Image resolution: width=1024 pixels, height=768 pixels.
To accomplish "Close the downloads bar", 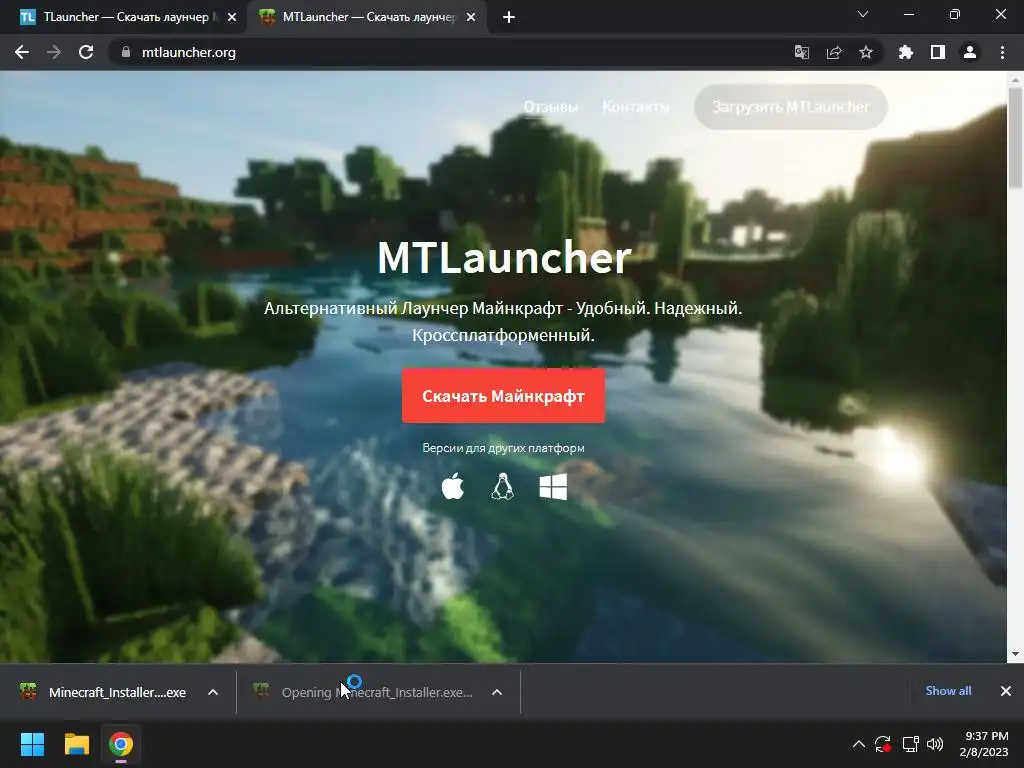I will tap(1005, 691).
